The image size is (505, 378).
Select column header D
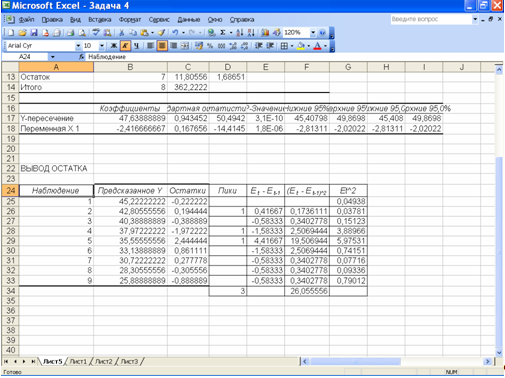click(x=228, y=67)
